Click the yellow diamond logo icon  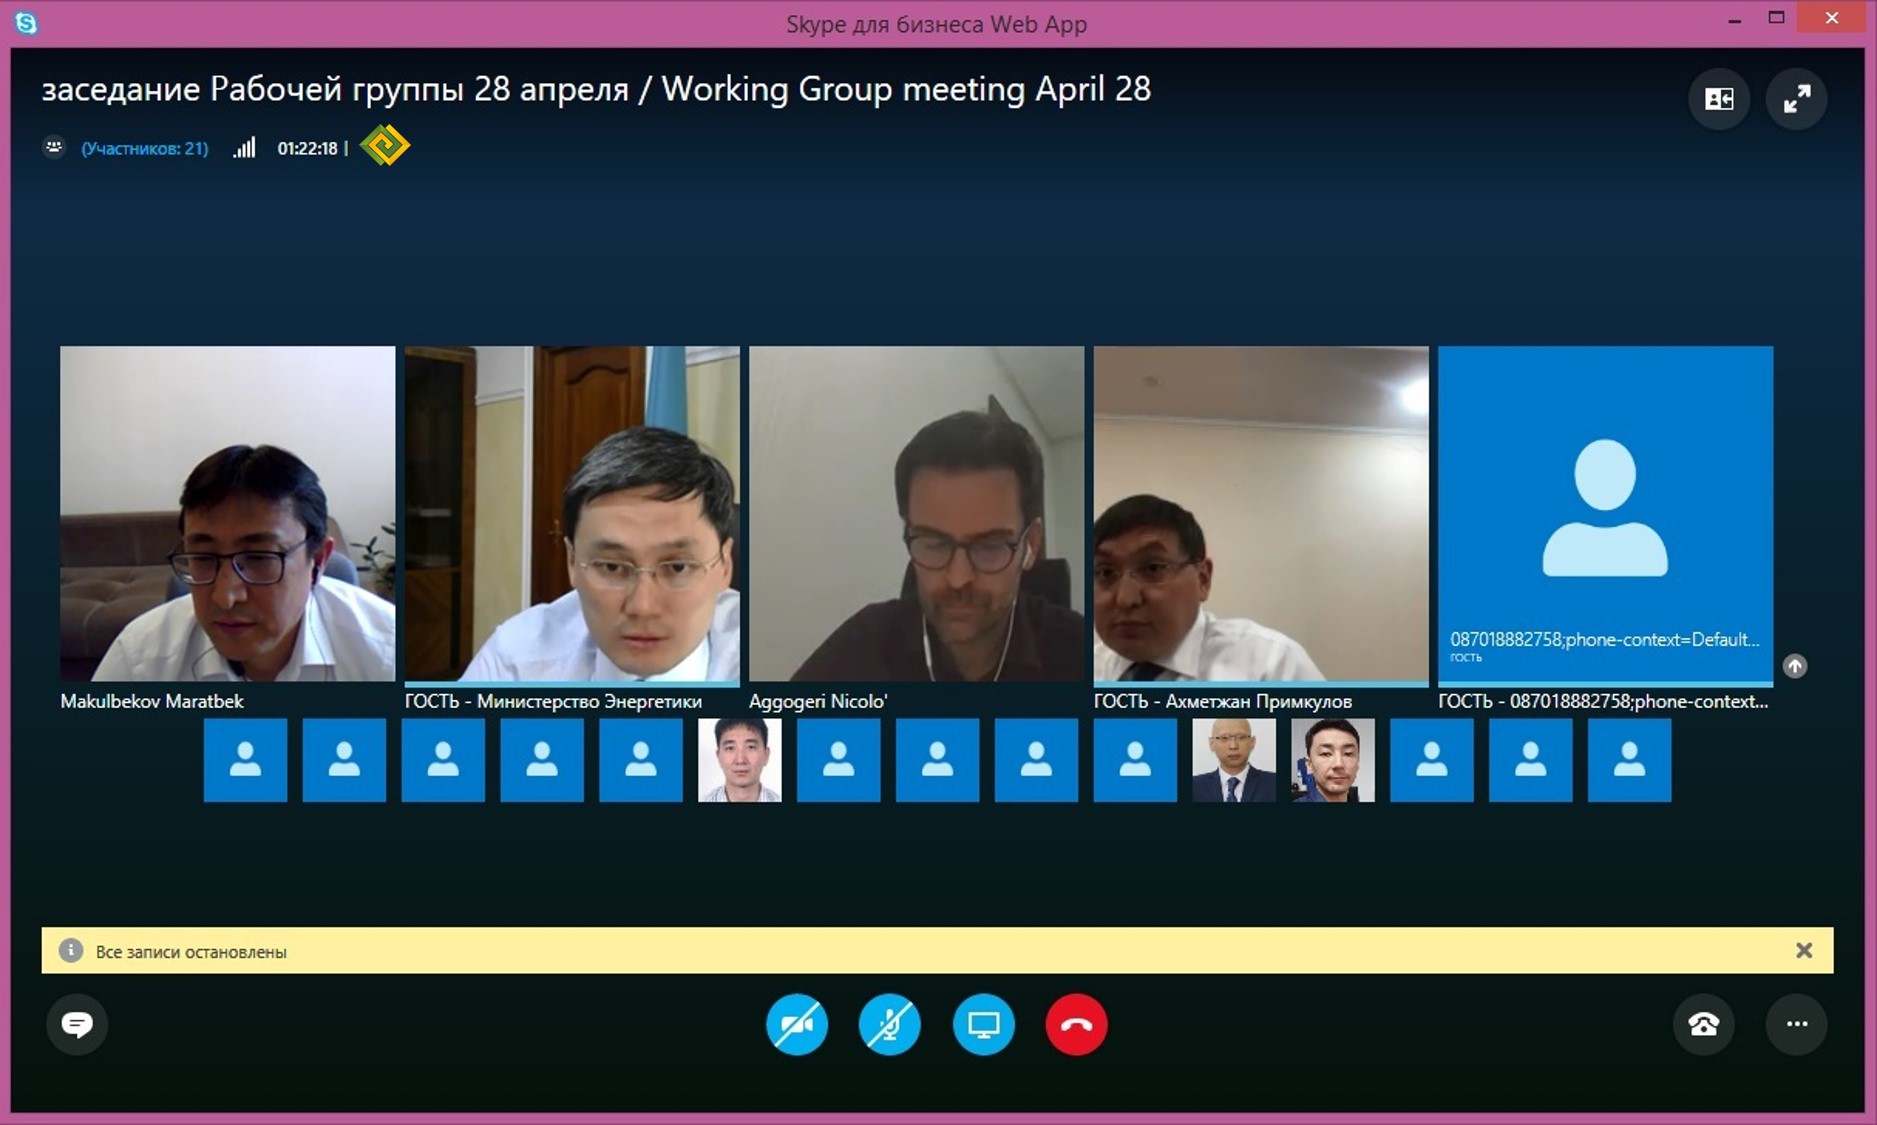385,146
